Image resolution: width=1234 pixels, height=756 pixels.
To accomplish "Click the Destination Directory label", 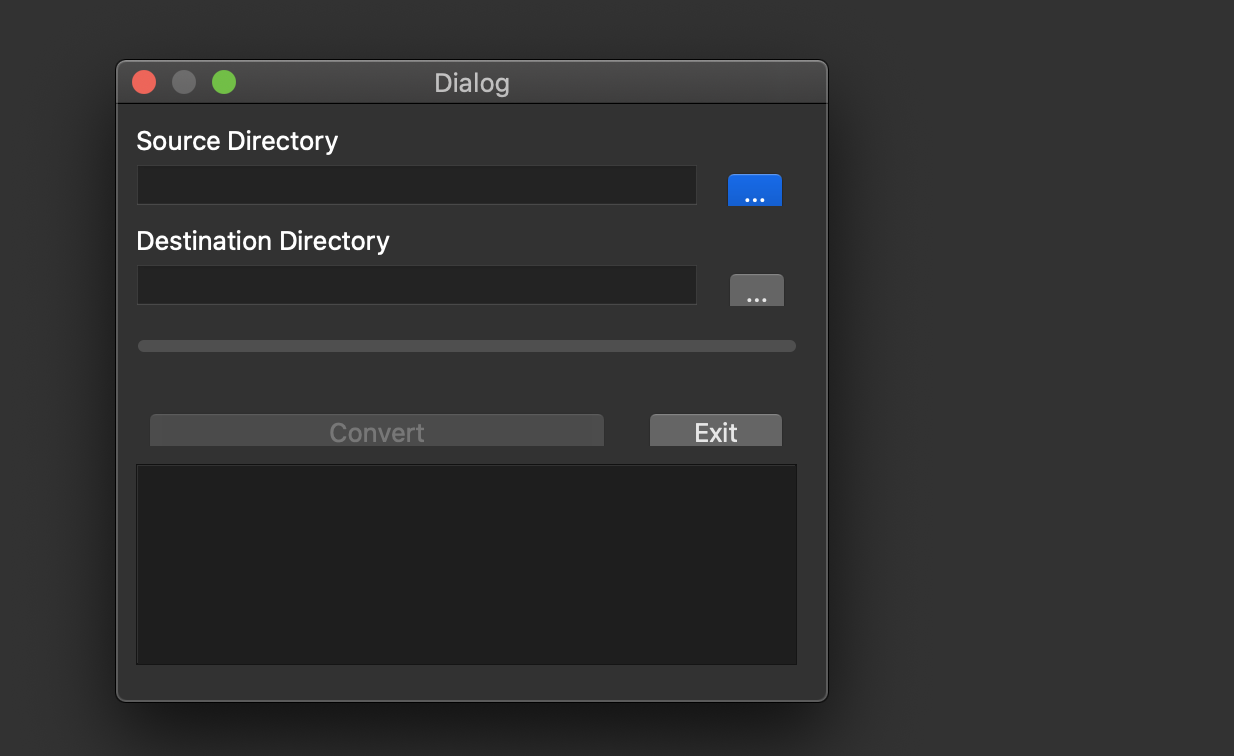I will [263, 241].
